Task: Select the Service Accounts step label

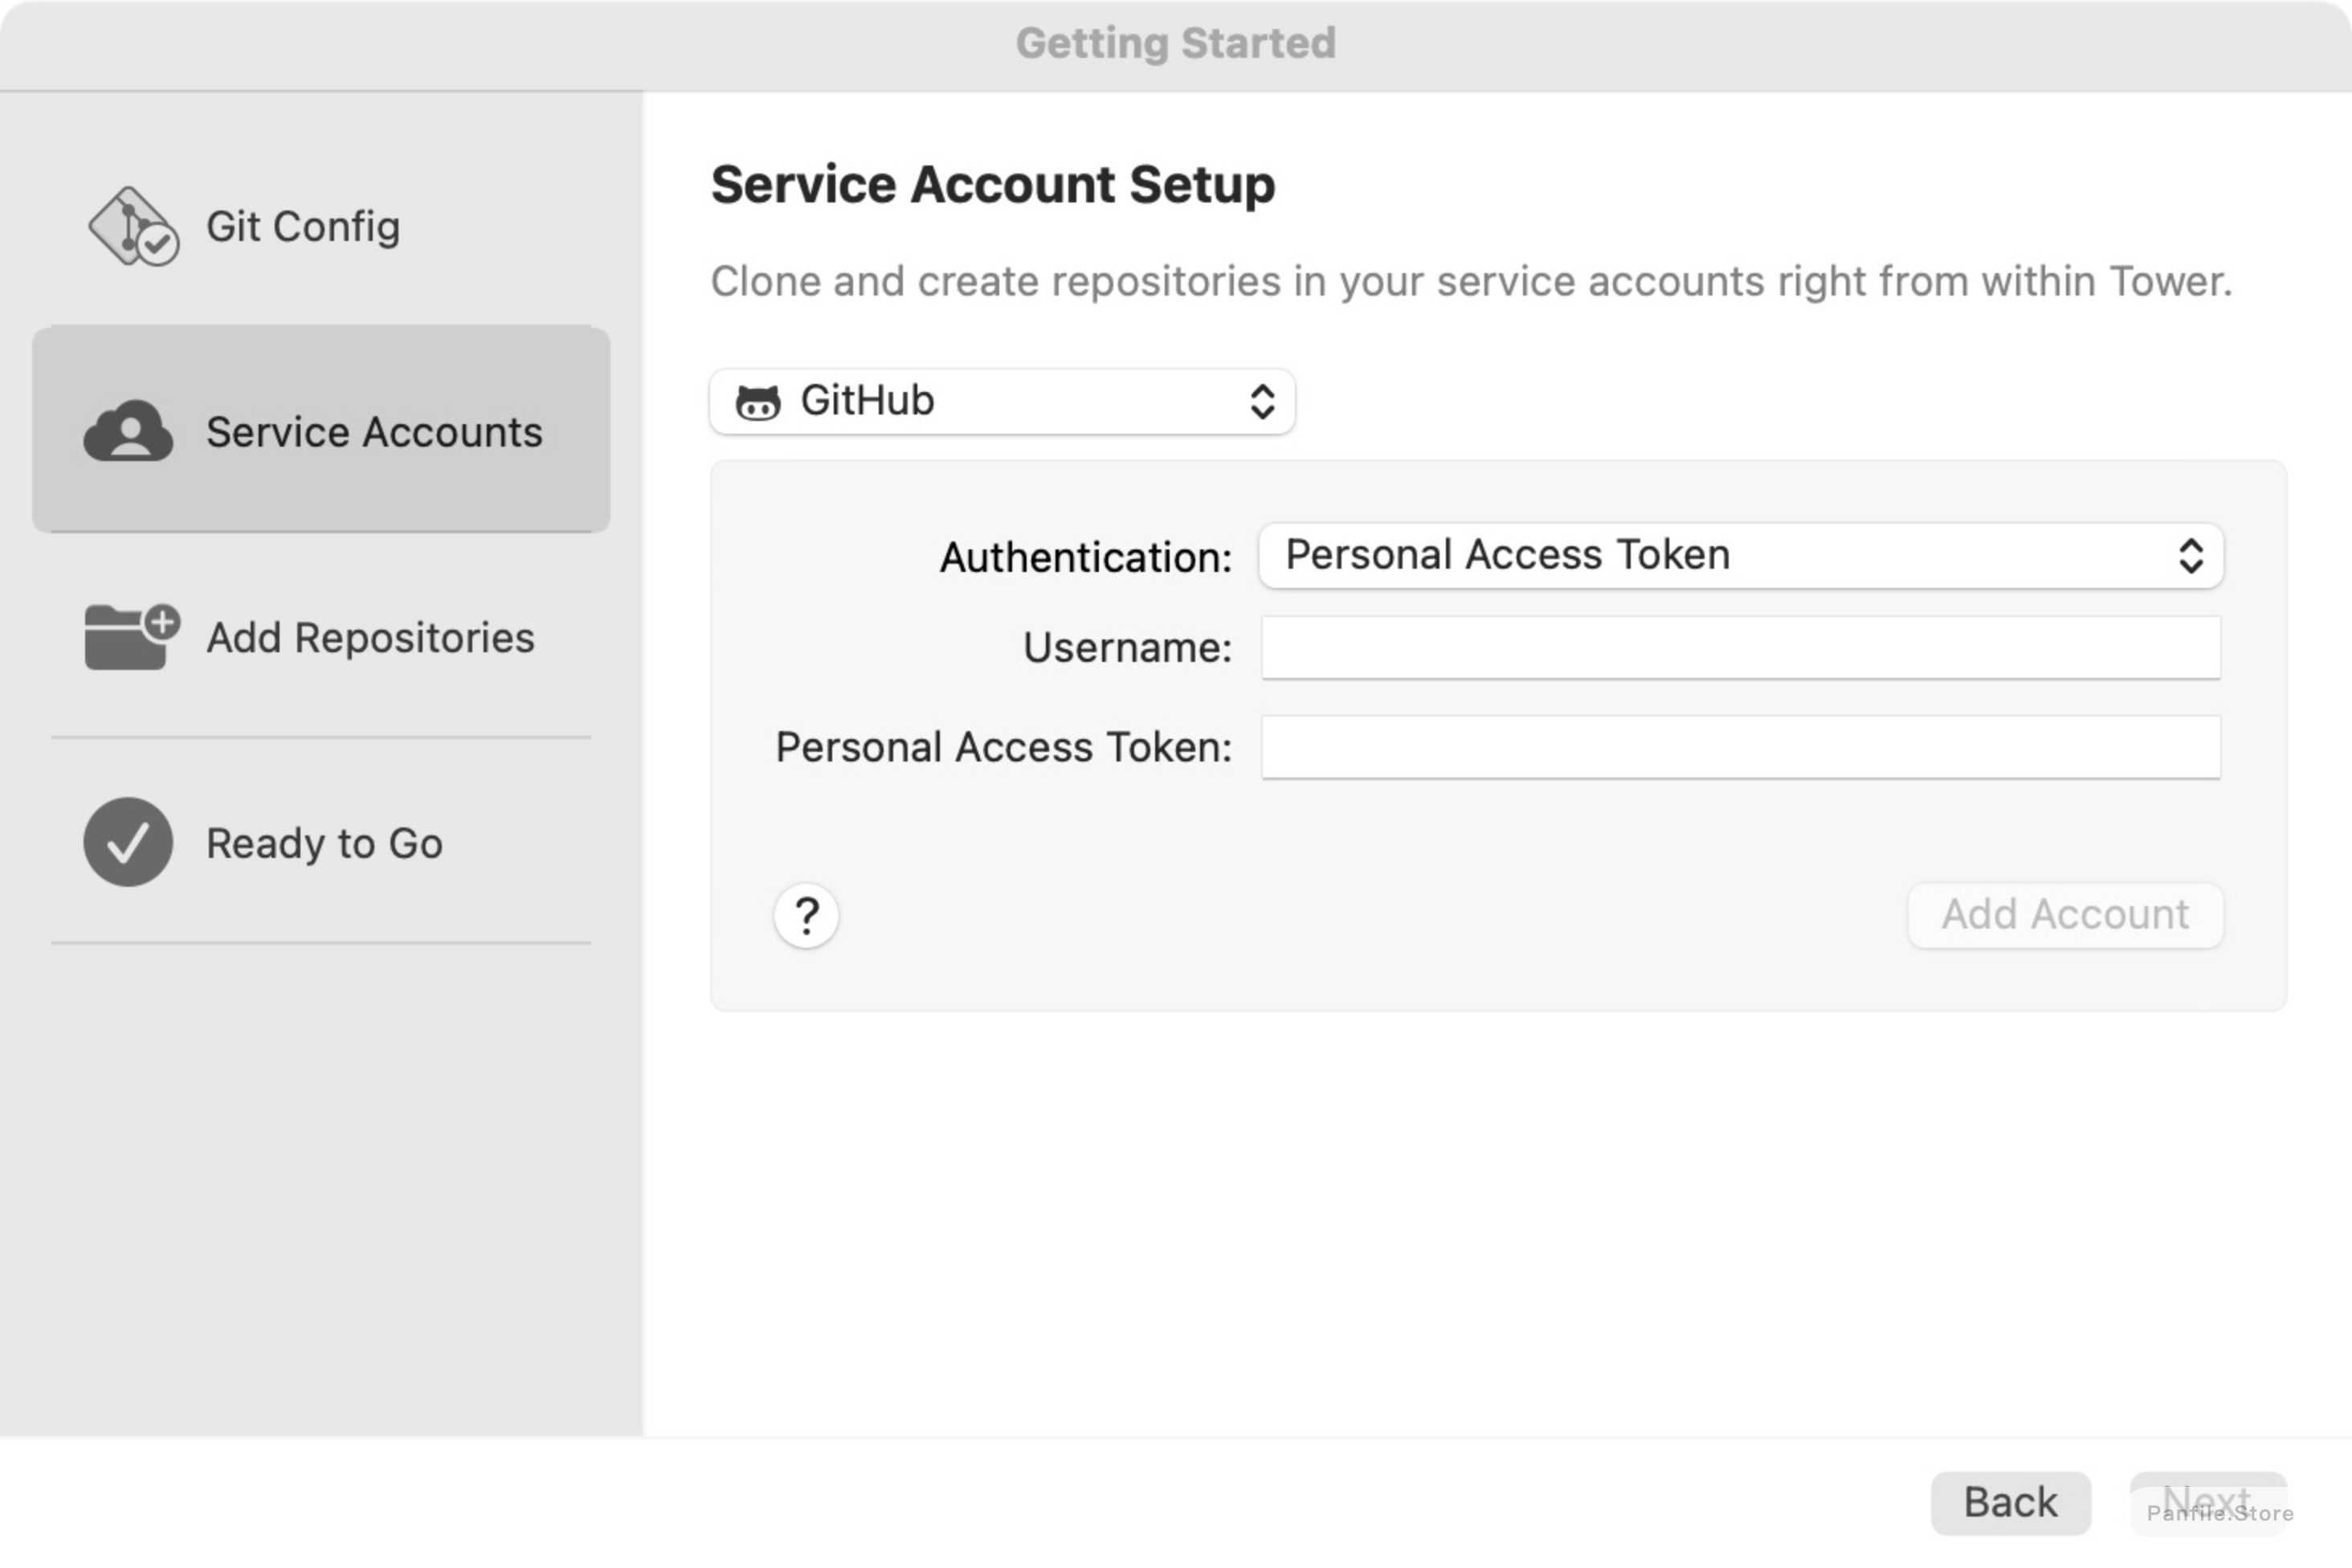Action: (x=374, y=432)
